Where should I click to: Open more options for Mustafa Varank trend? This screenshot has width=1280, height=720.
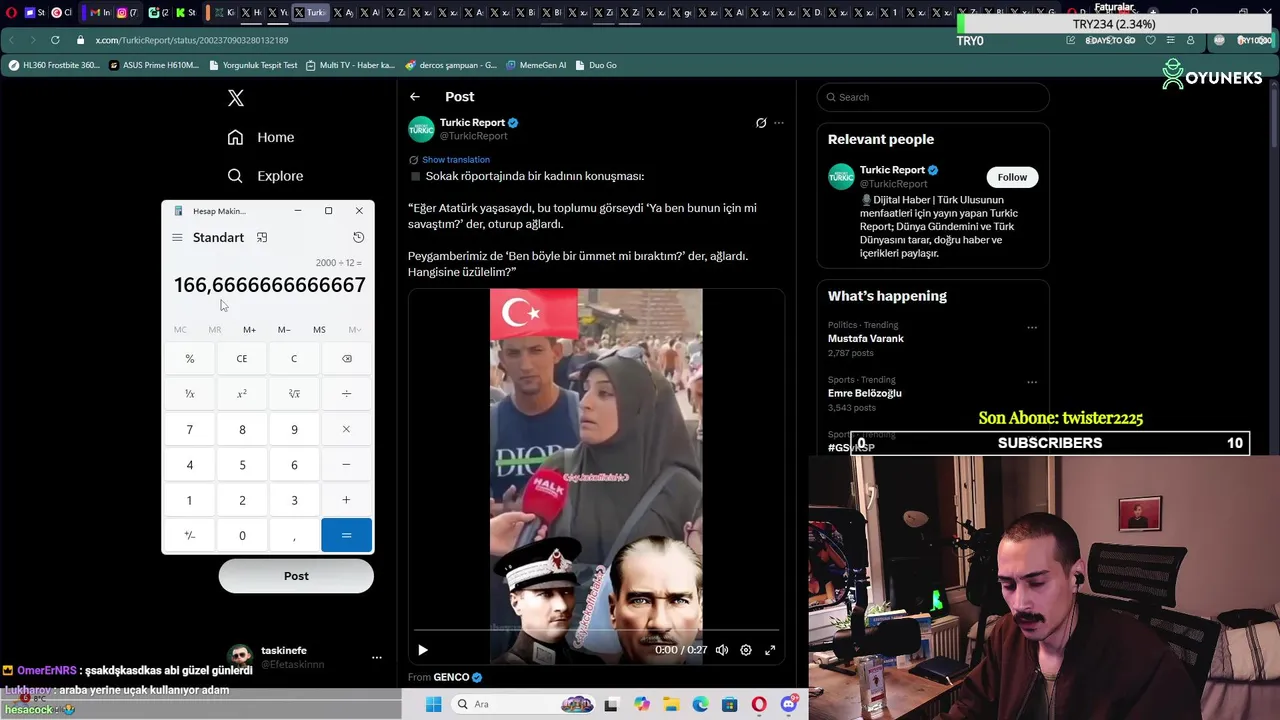[1032, 327]
